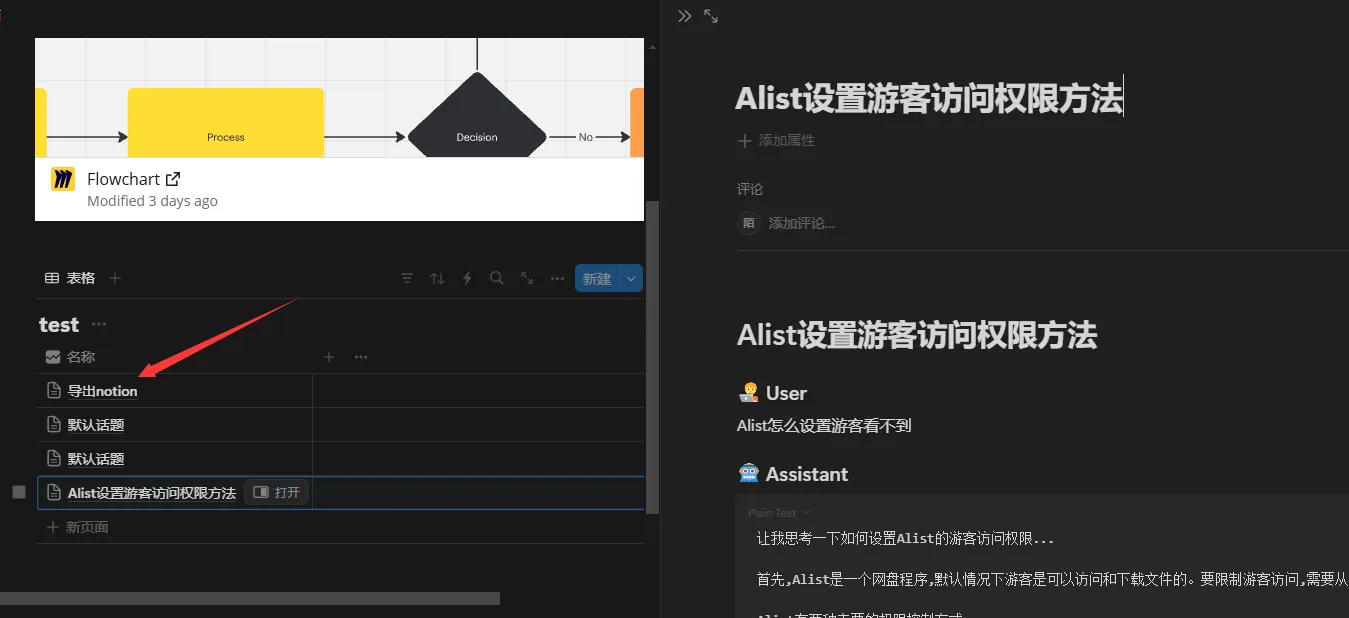Open the table search magnifier icon

(x=496, y=278)
